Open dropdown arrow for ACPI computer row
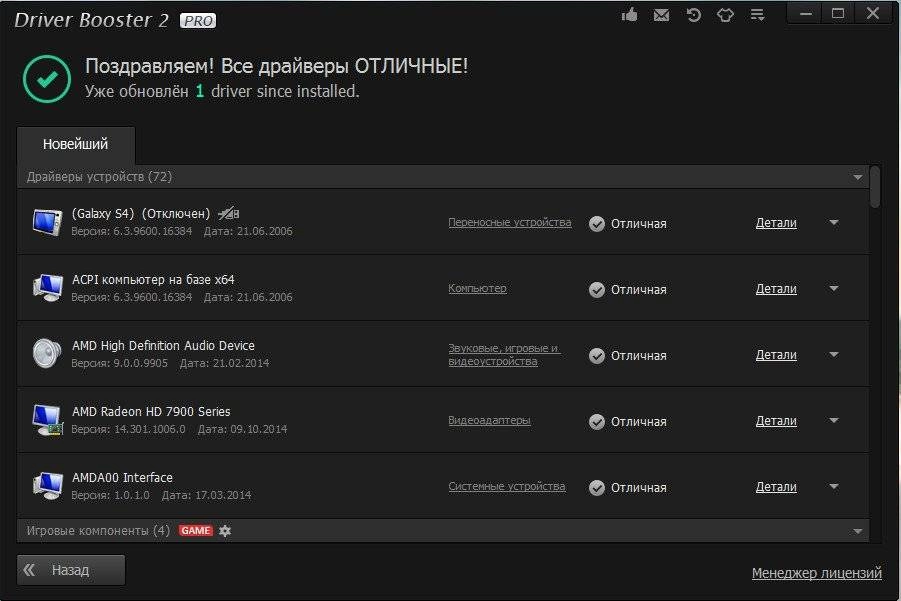 click(834, 288)
